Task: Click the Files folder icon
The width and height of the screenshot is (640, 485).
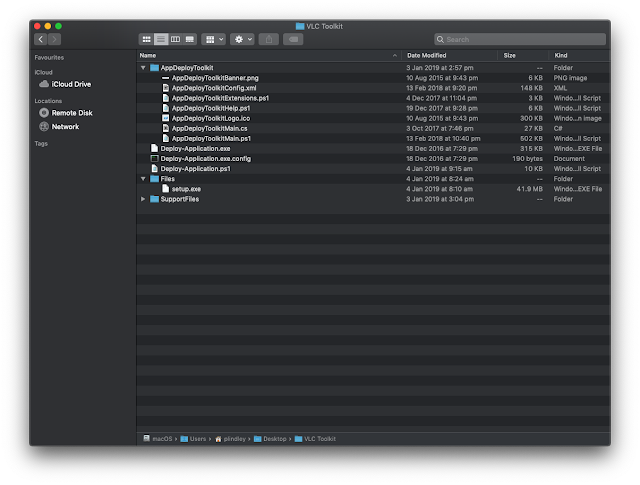Action: coord(154,179)
